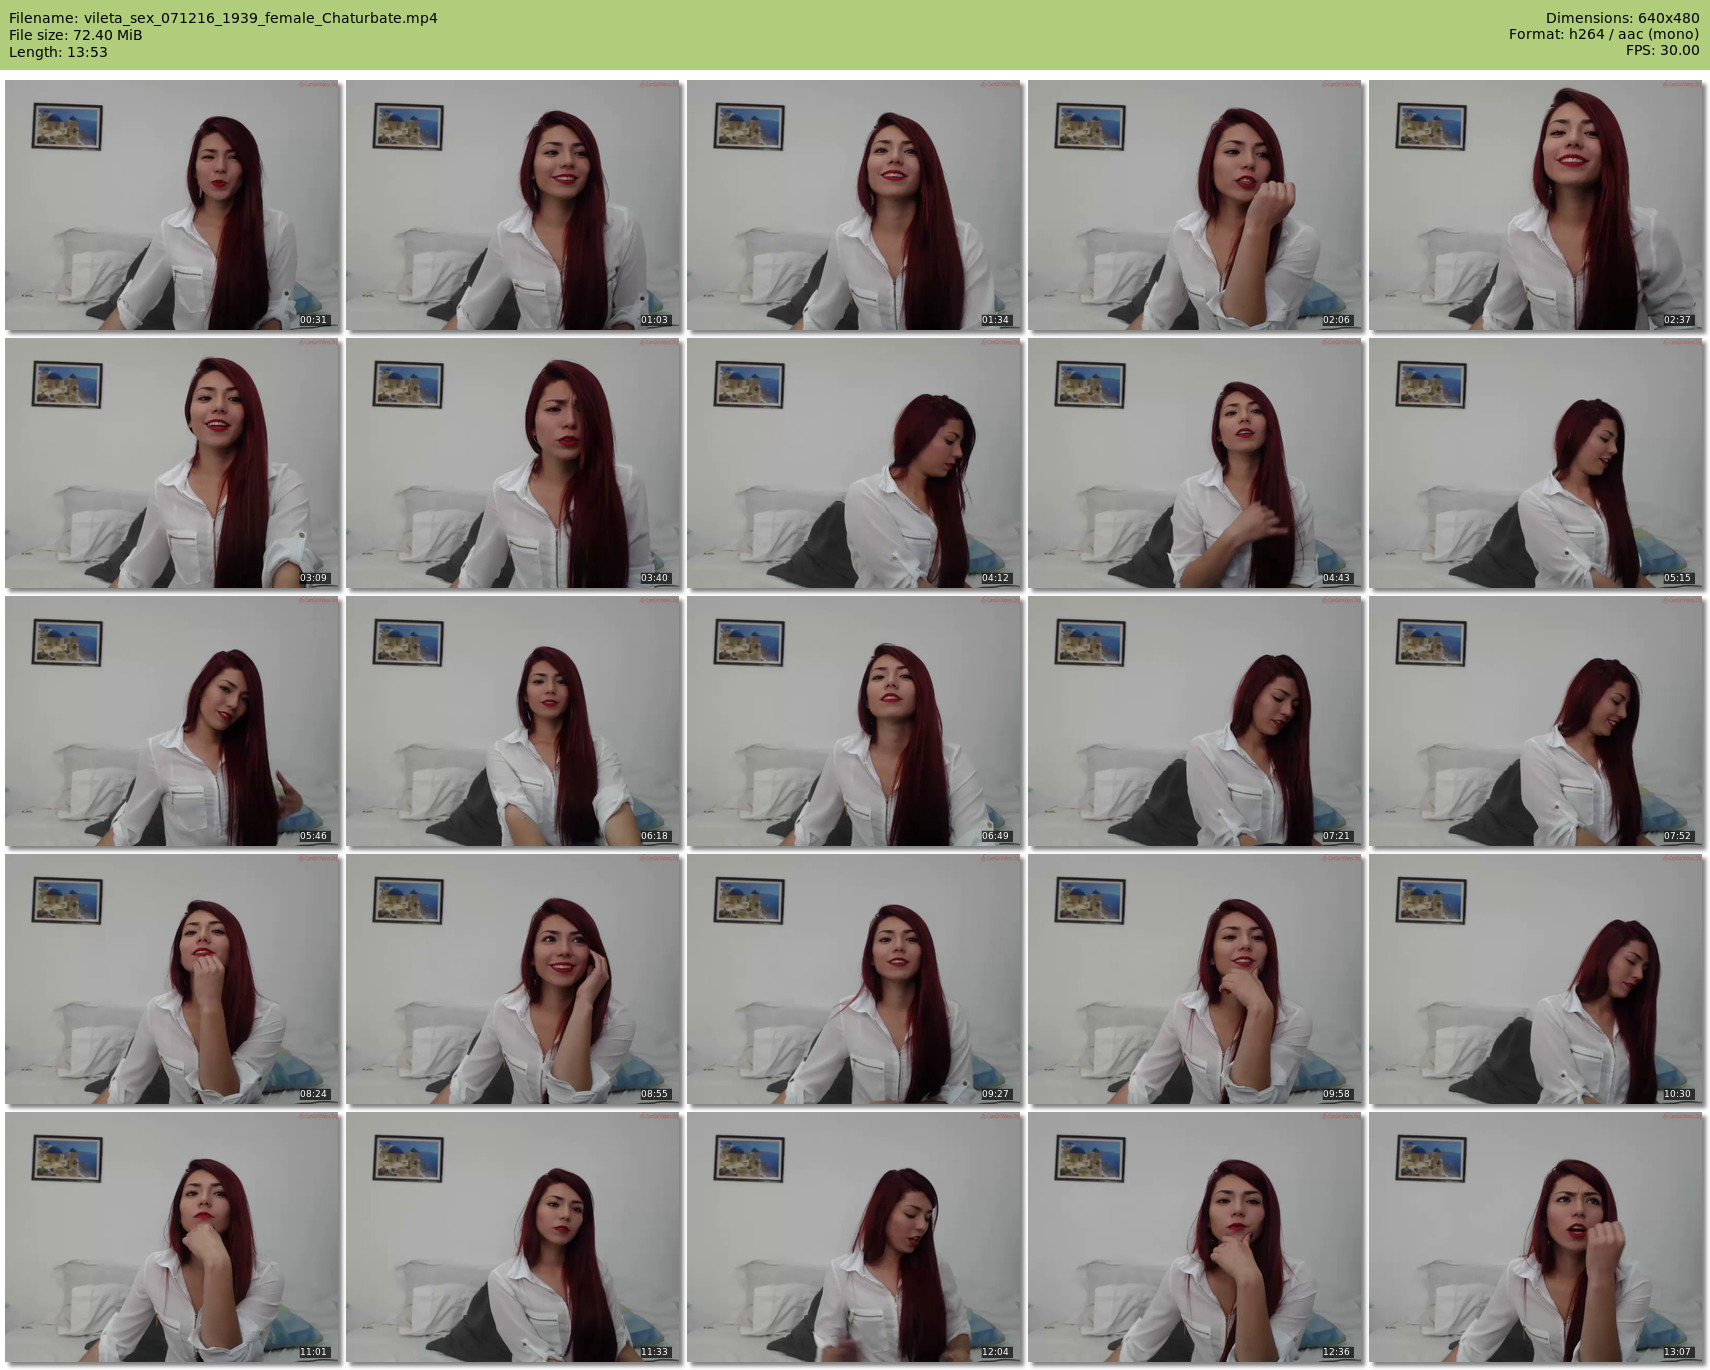Open the frame at 03:09
The width and height of the screenshot is (1710, 1370).
172,463
